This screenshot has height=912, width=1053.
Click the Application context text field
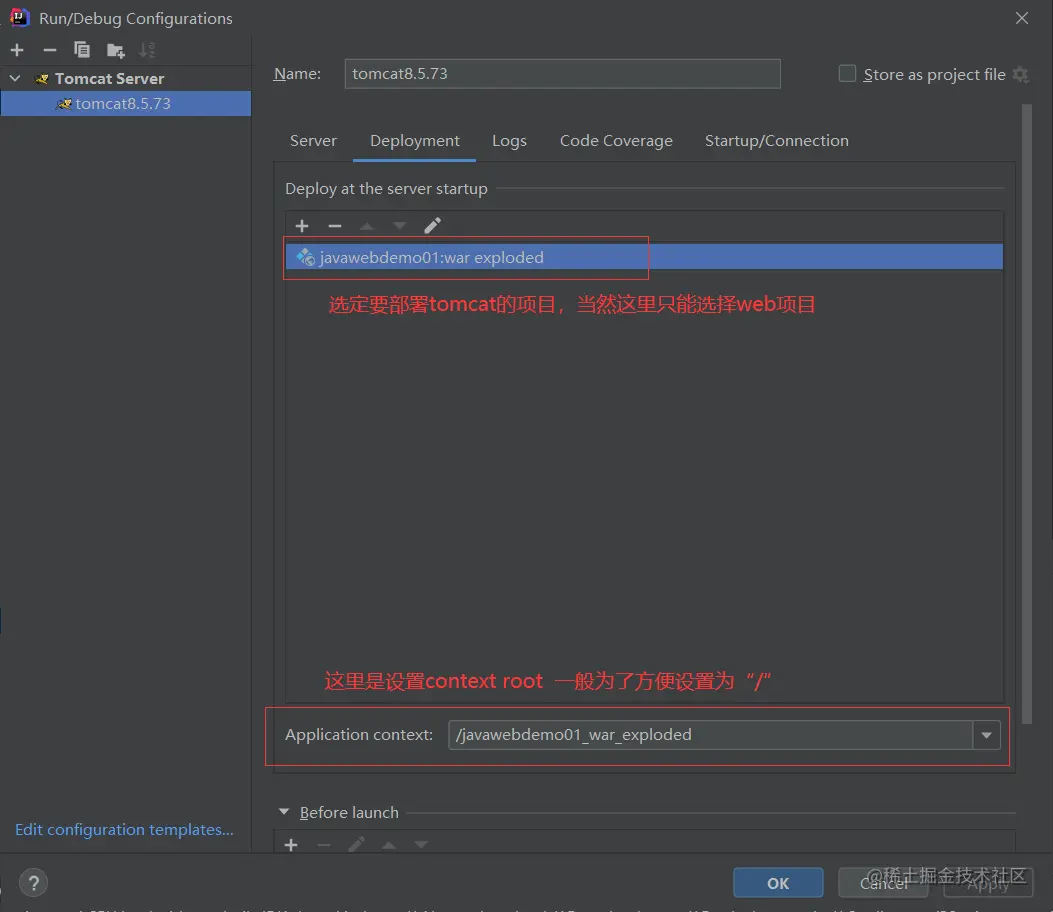(x=710, y=735)
